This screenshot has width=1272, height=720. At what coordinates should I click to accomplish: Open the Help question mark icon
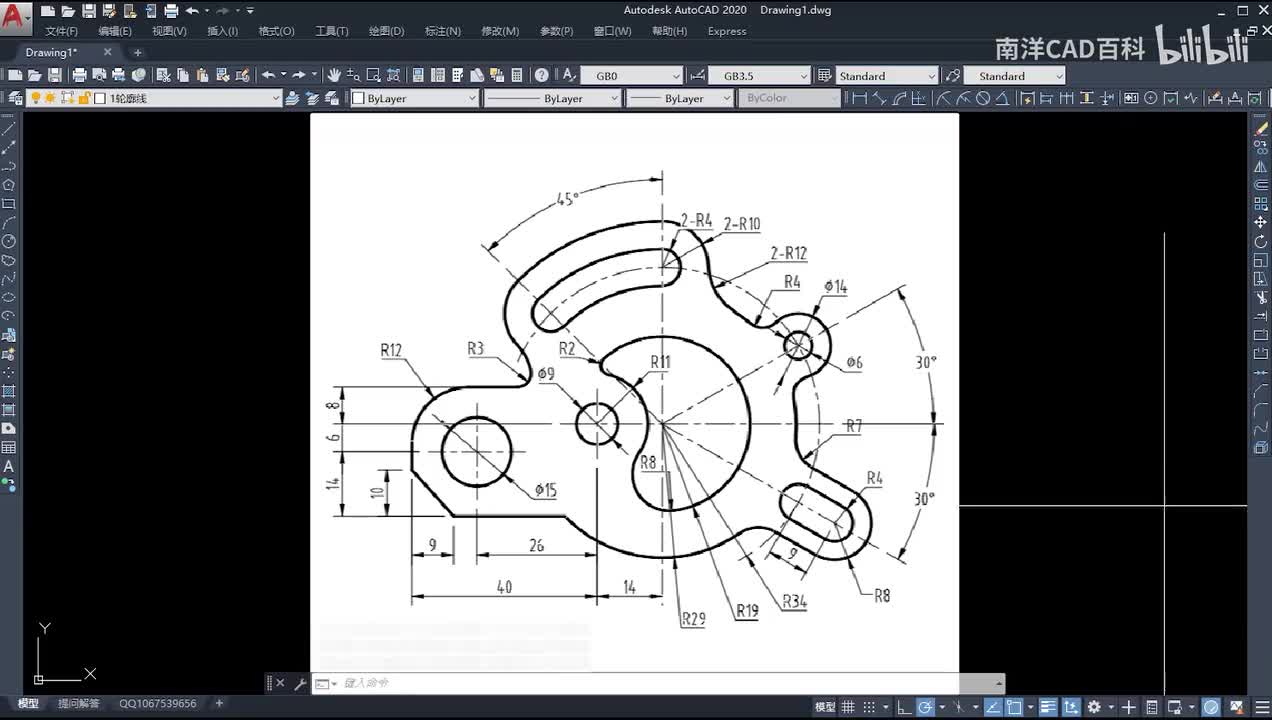(x=541, y=75)
